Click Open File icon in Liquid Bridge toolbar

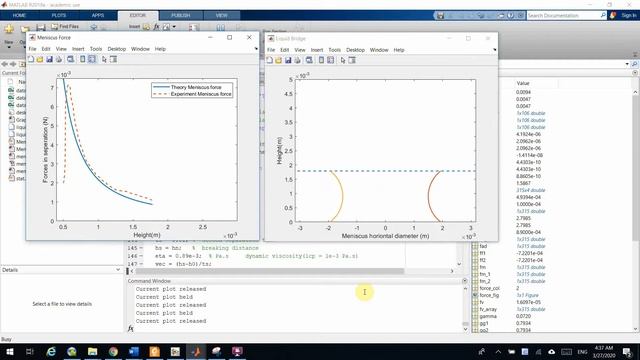[x=278, y=60]
